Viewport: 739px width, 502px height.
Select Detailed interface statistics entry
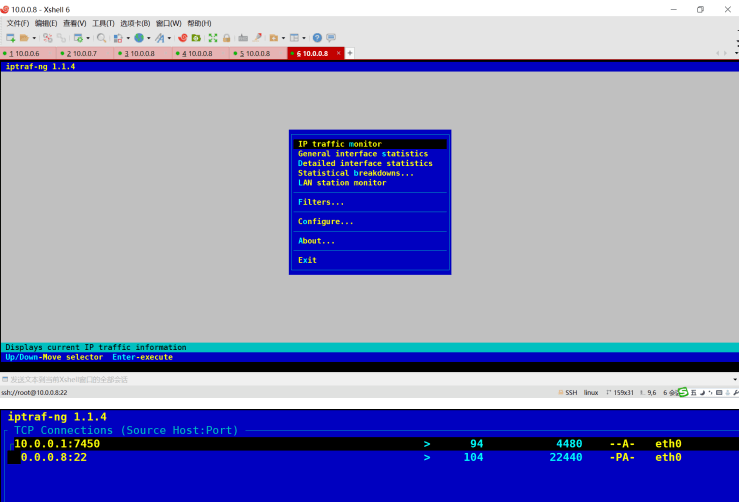click(370, 163)
